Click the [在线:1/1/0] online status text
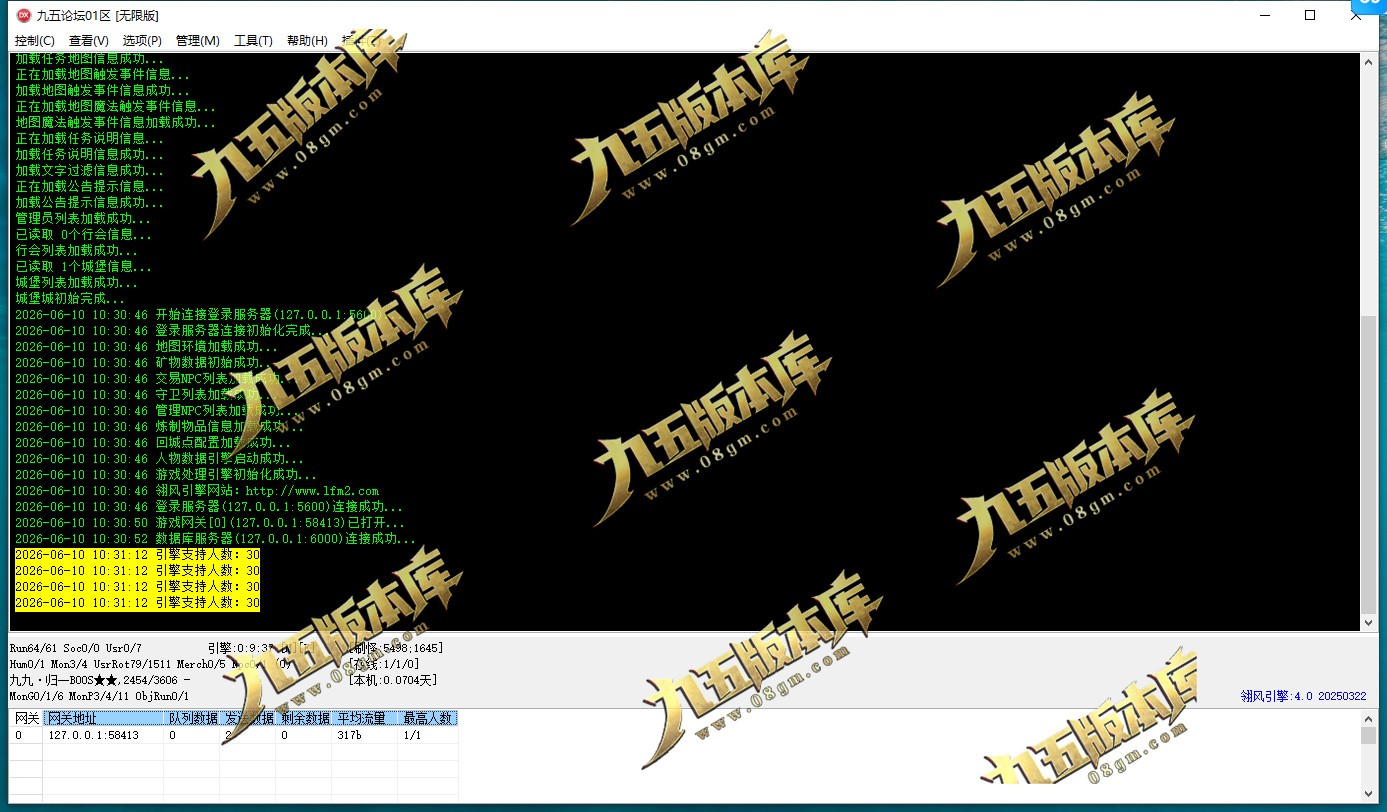The height and width of the screenshot is (812, 1387). click(383, 664)
